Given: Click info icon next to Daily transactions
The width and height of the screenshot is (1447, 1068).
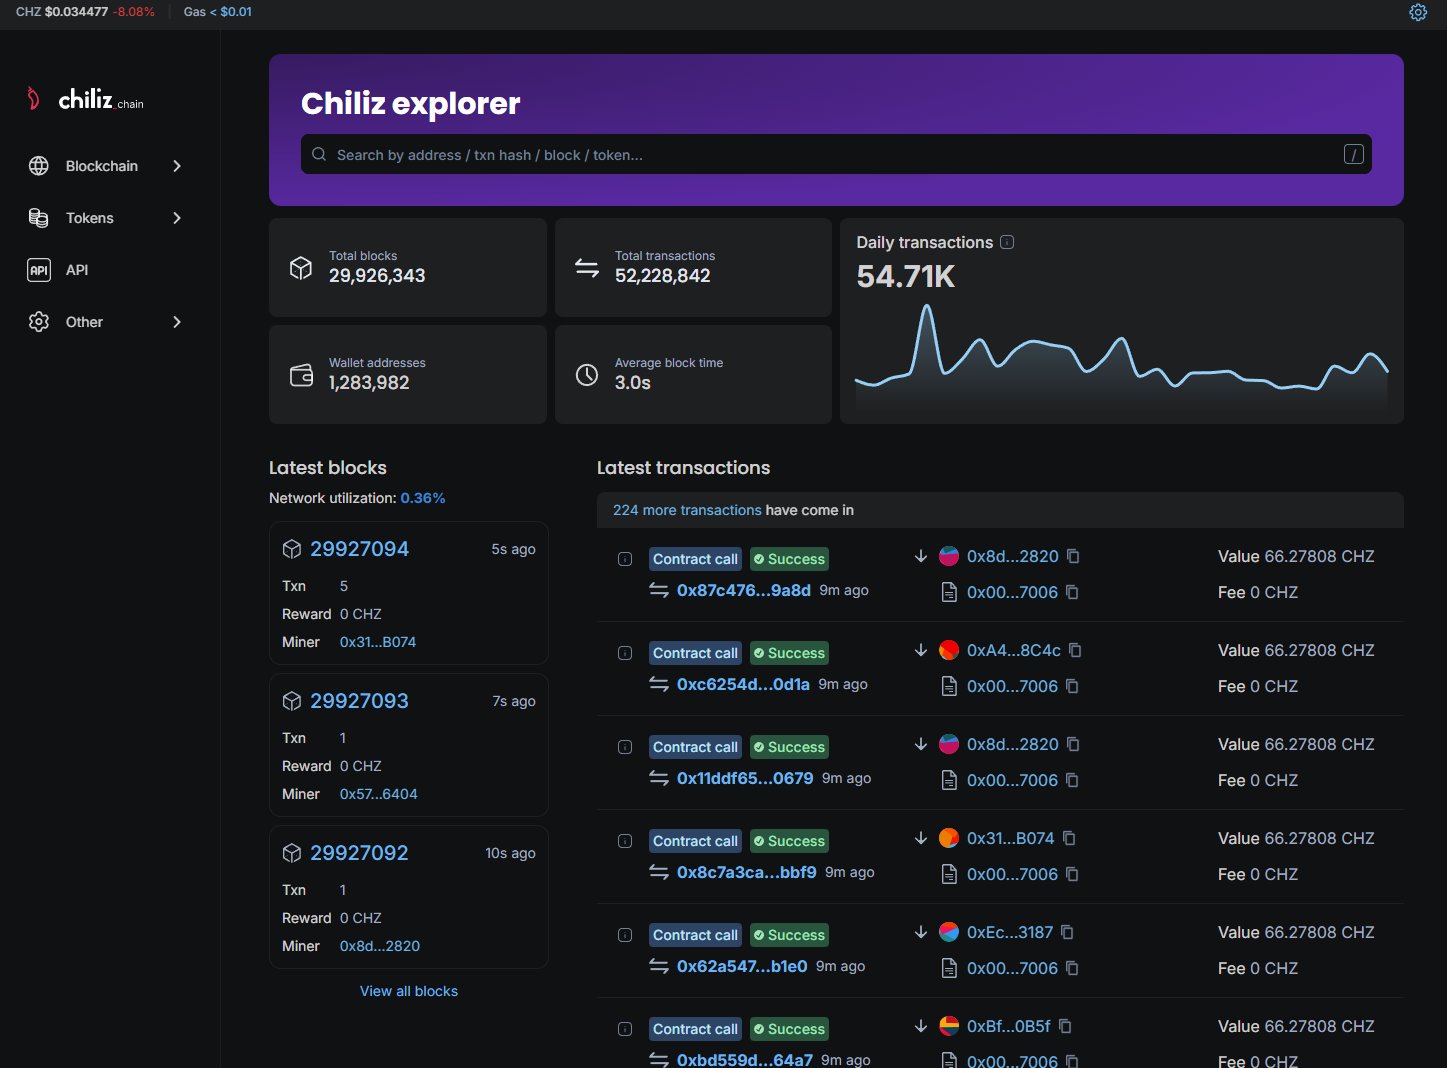Looking at the screenshot, I should (1007, 242).
